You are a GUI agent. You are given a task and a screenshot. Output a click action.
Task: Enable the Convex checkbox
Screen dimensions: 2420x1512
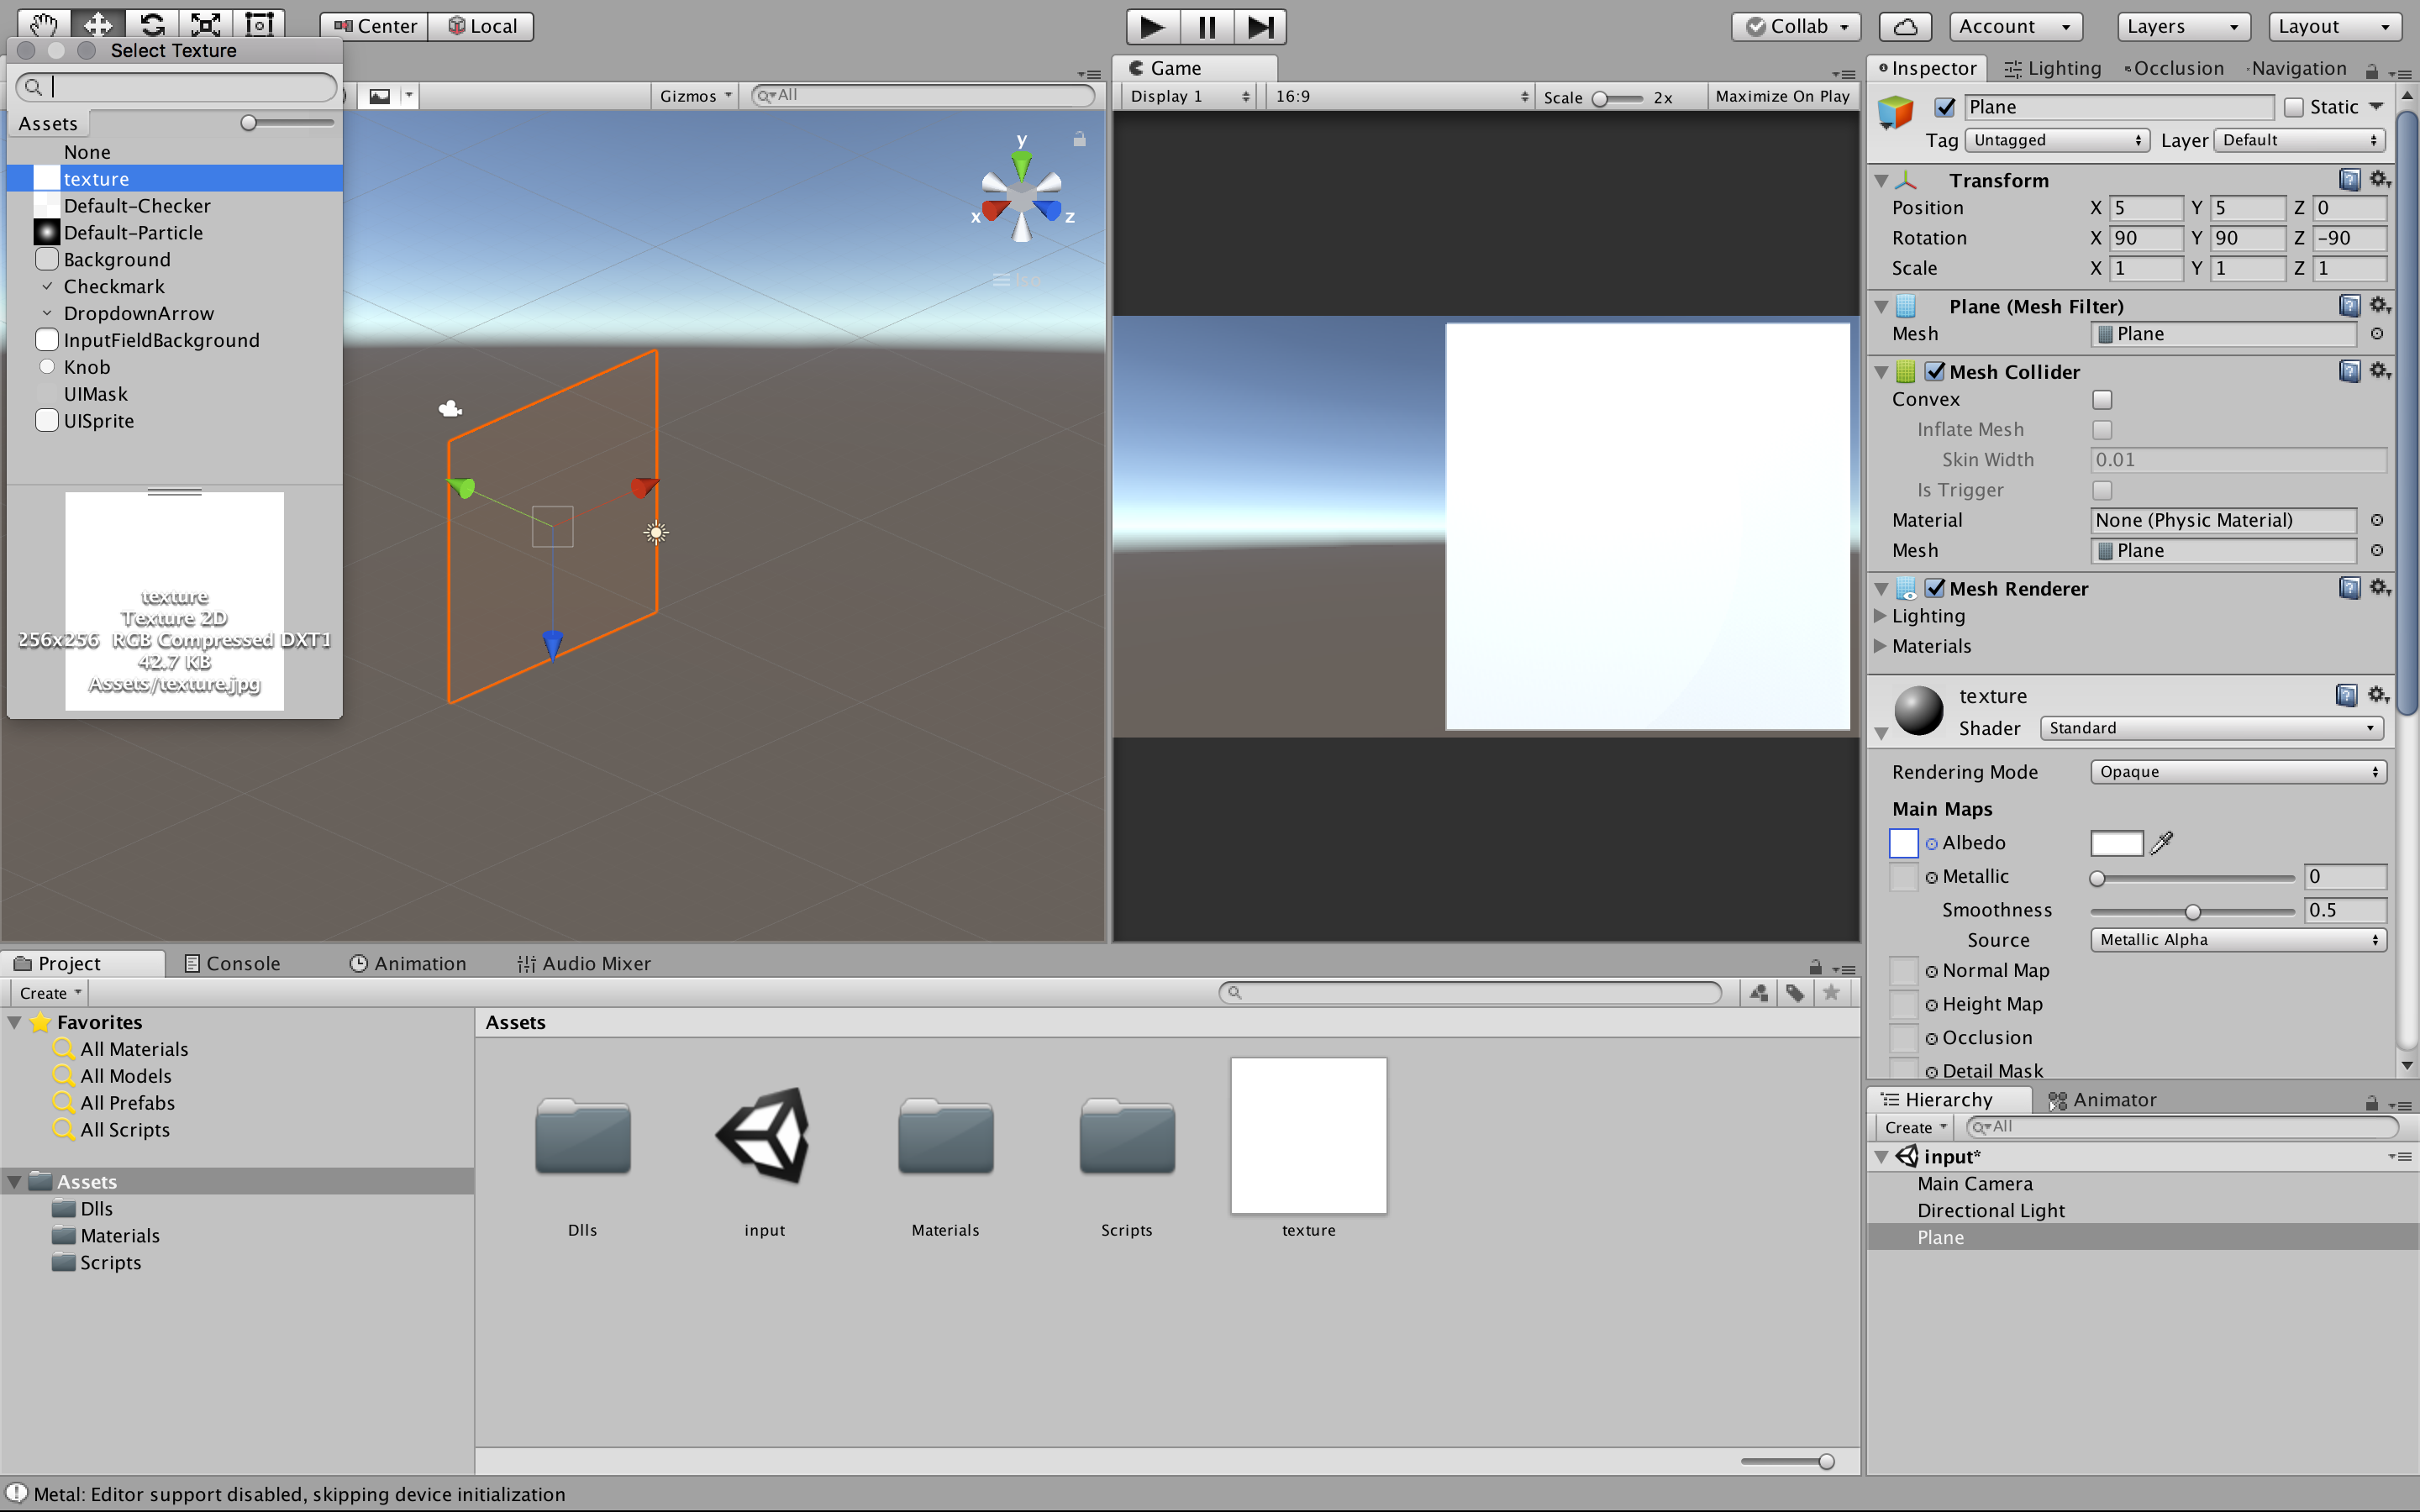point(2102,400)
